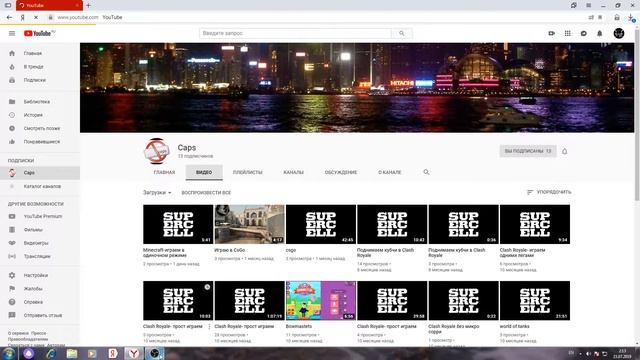
Task: Open the notifications bell in header
Action: (x=600, y=33)
